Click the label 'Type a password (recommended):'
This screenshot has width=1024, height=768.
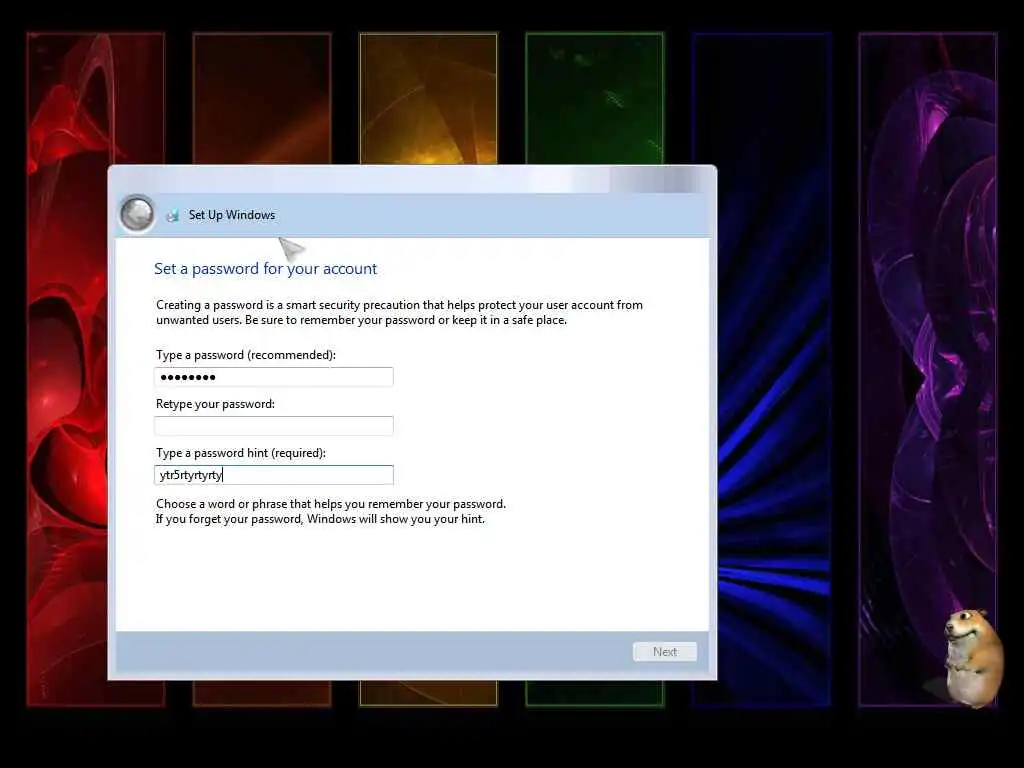pos(246,355)
